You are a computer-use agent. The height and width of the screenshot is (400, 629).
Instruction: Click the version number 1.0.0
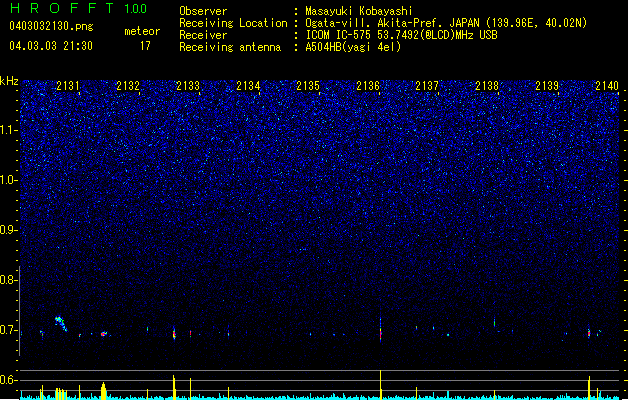(x=136, y=9)
